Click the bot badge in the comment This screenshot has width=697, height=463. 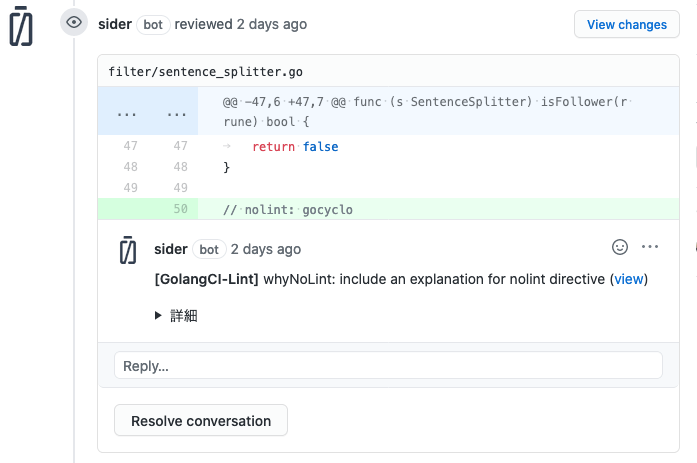(209, 249)
